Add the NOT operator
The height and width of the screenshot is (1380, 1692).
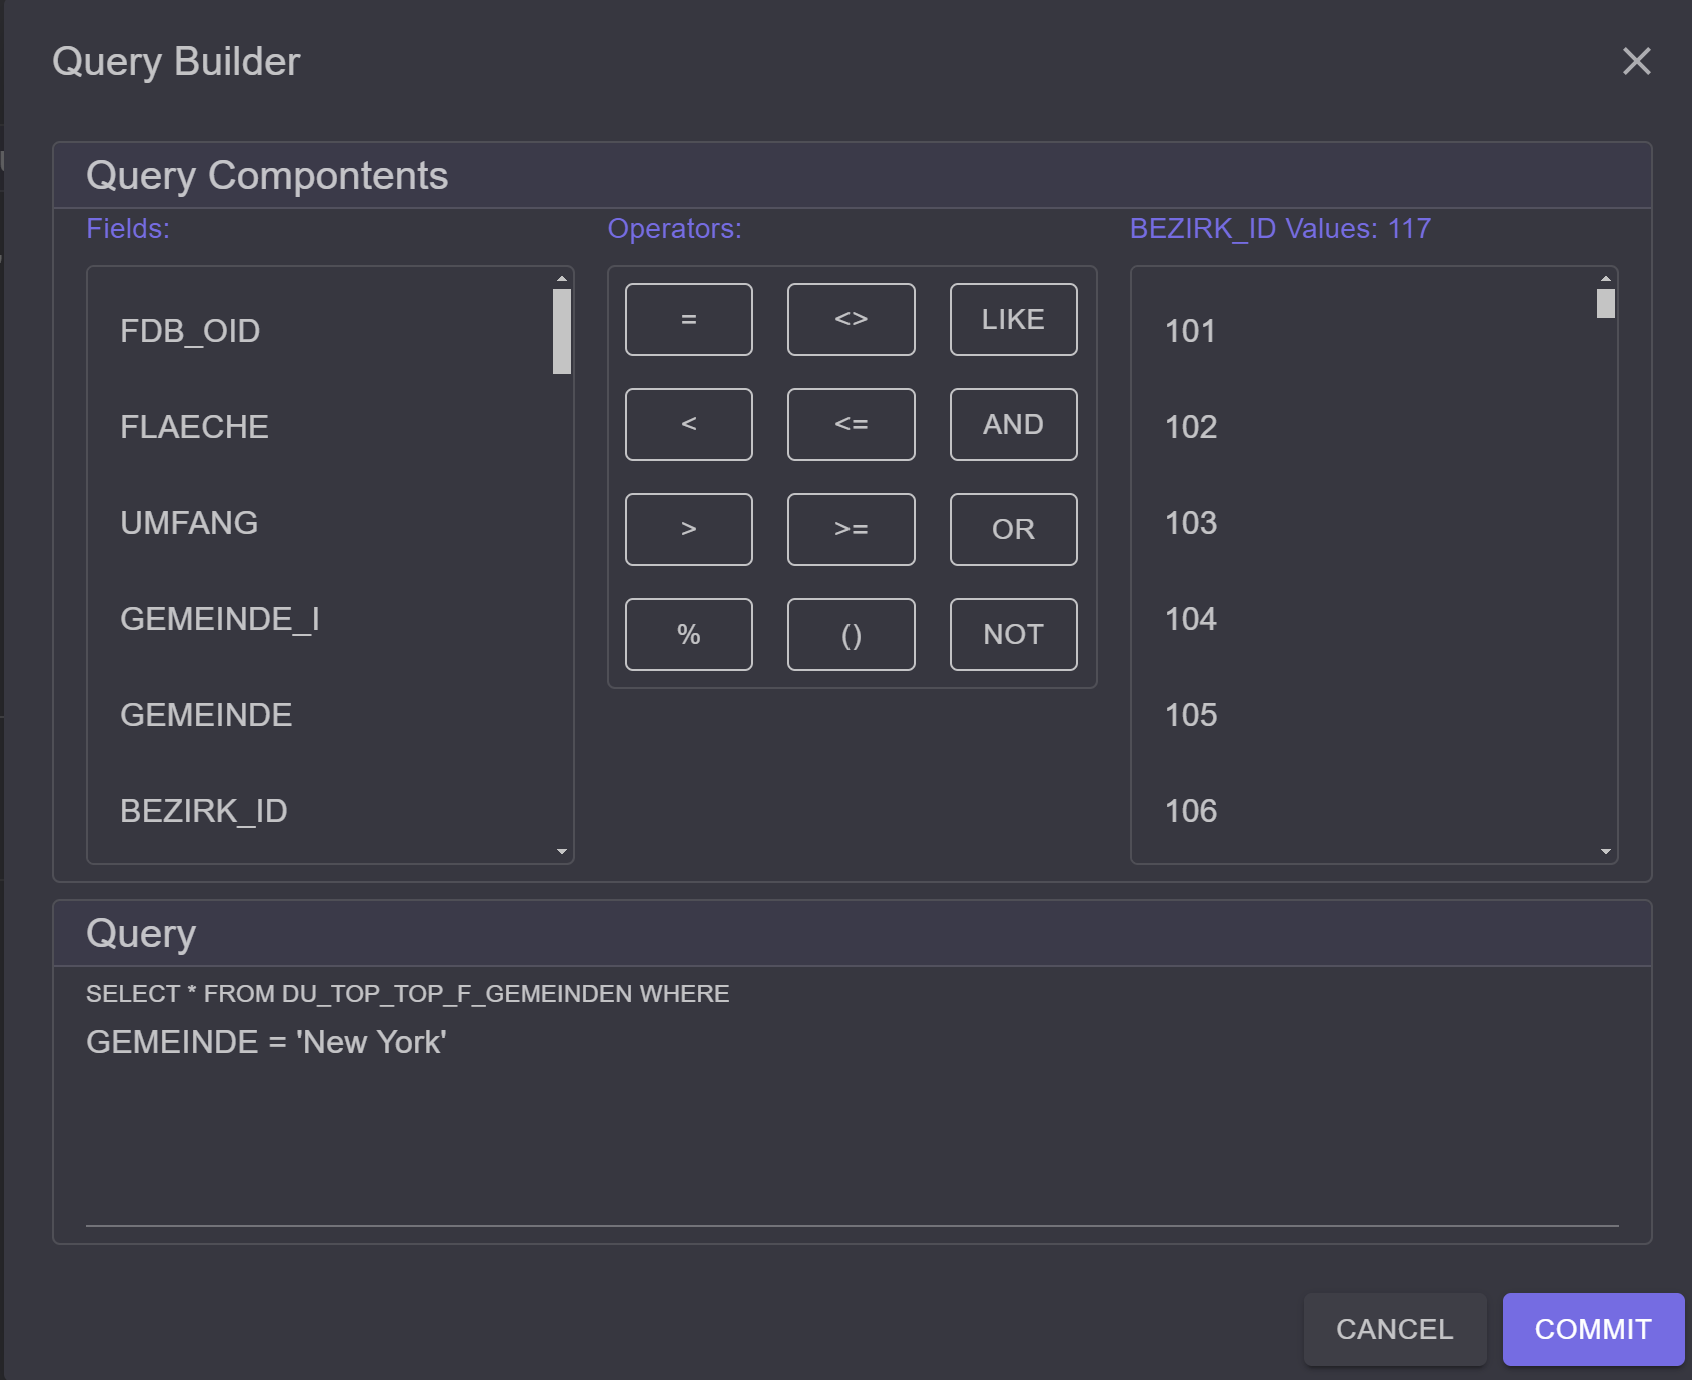(x=1013, y=634)
